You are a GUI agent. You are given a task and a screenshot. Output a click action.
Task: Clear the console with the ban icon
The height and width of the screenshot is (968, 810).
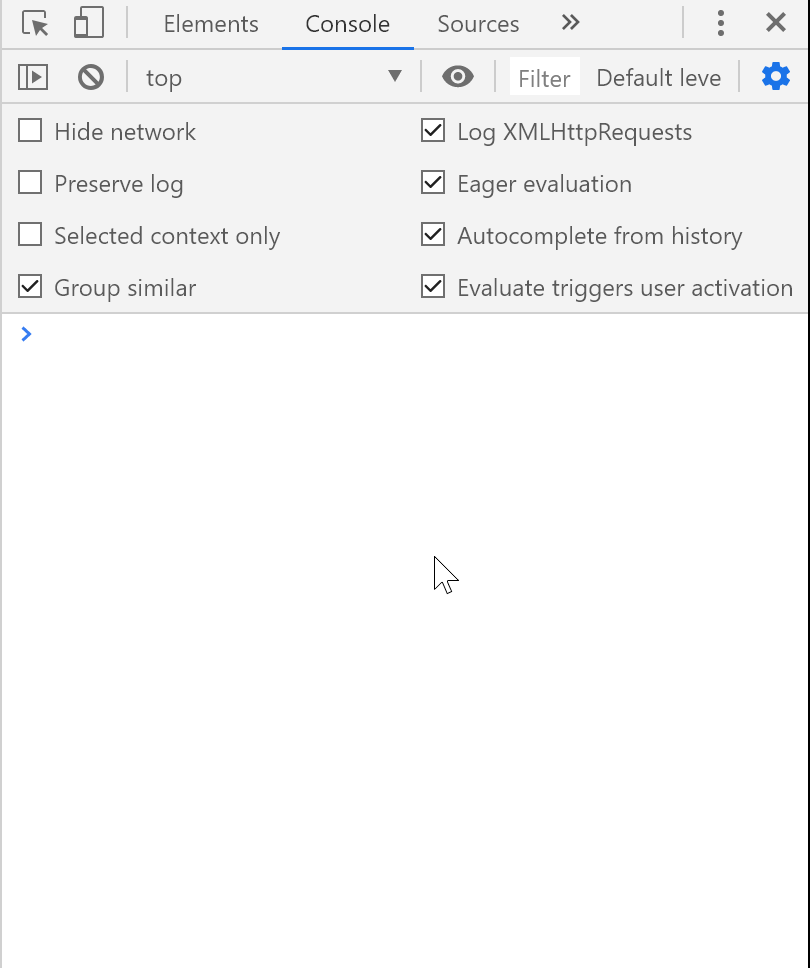pyautogui.click(x=91, y=77)
